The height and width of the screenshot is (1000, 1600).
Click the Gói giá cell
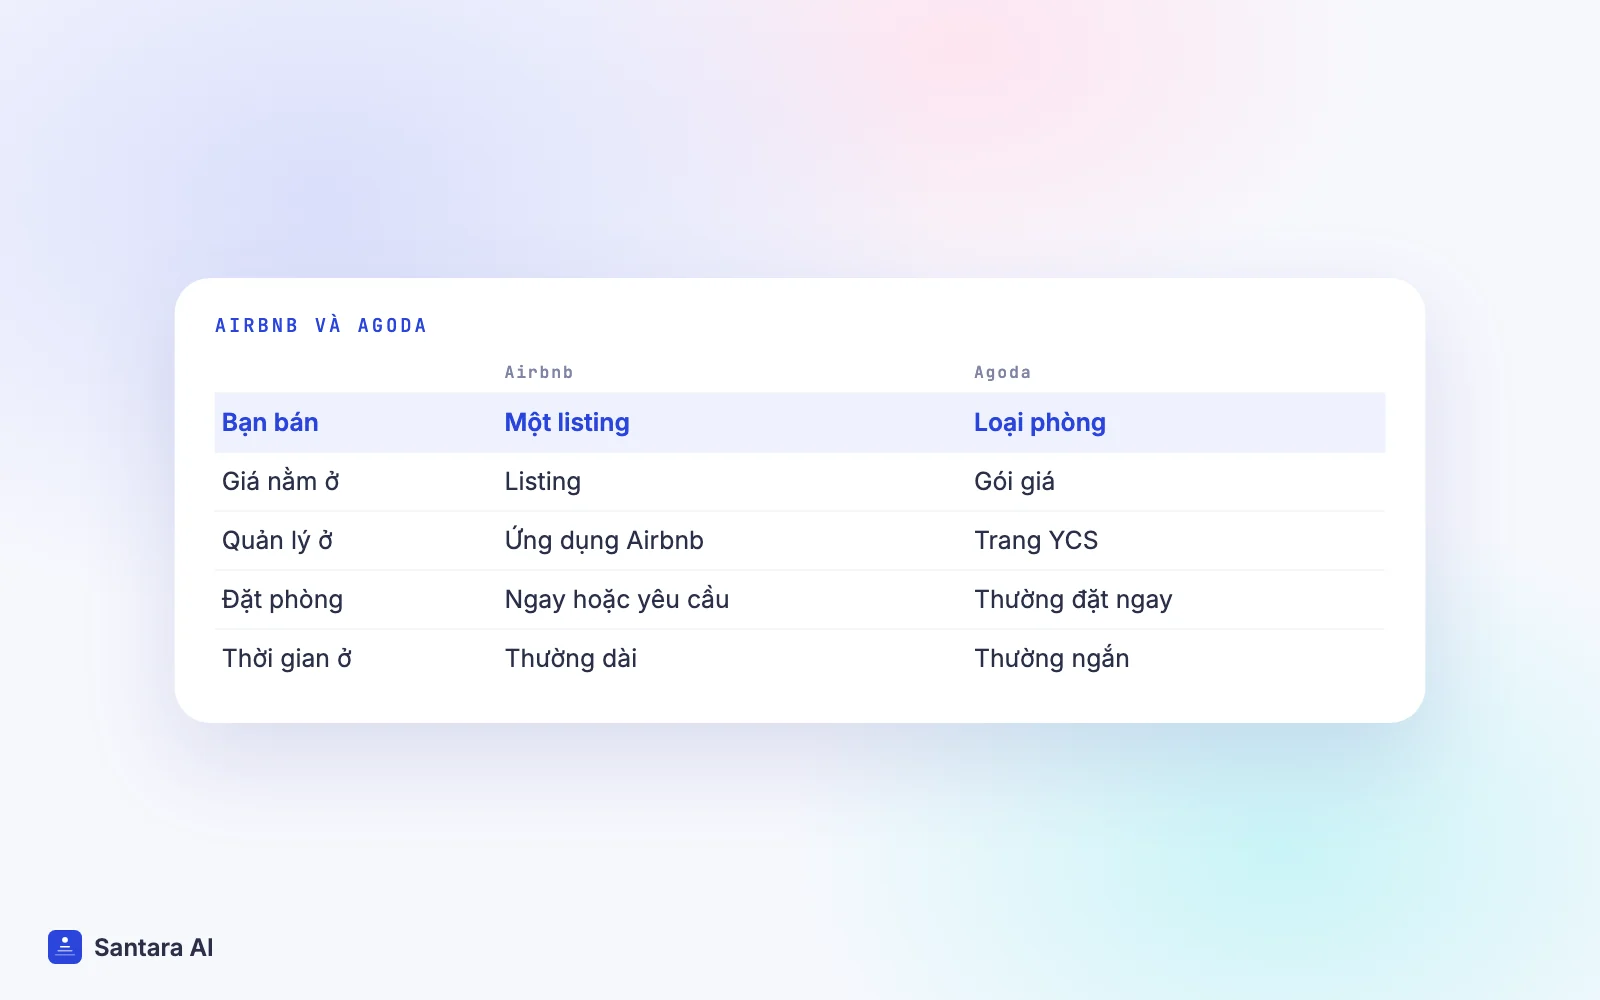1014,481
